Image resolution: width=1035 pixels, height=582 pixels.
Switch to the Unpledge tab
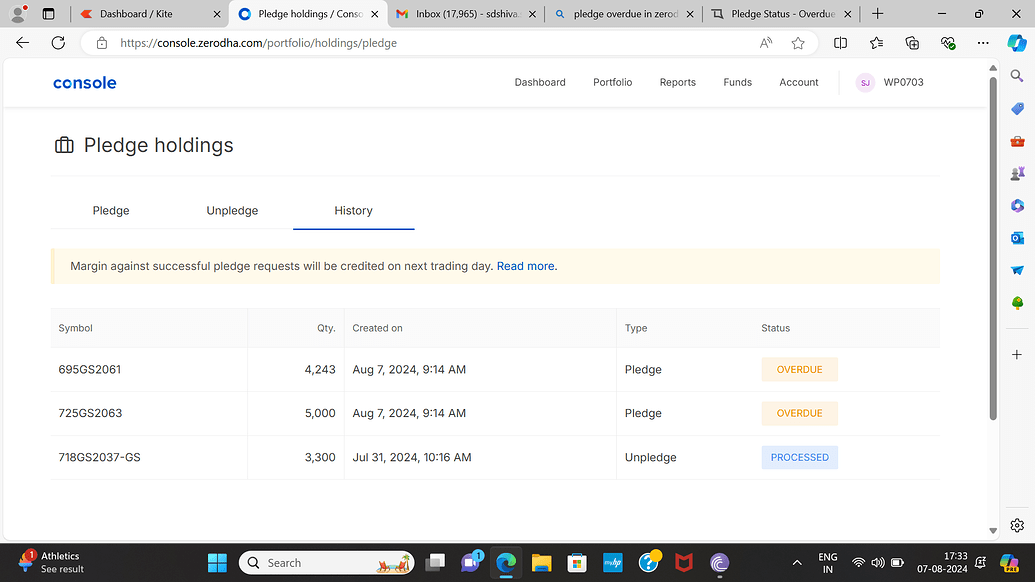(232, 210)
